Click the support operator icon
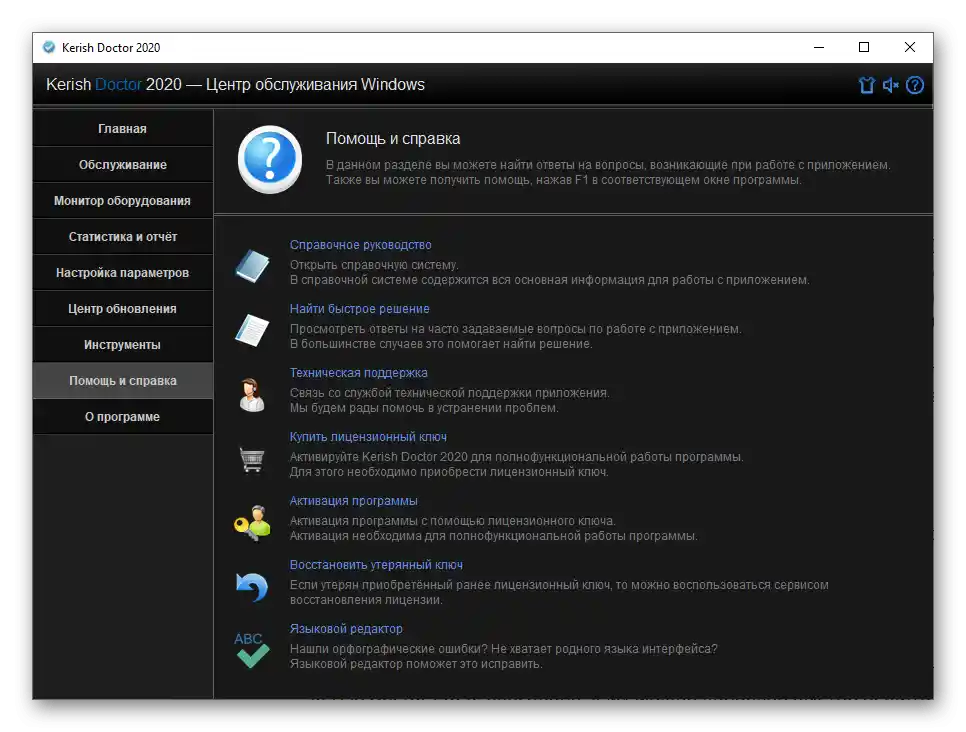The width and height of the screenshot is (966, 732). (x=252, y=394)
